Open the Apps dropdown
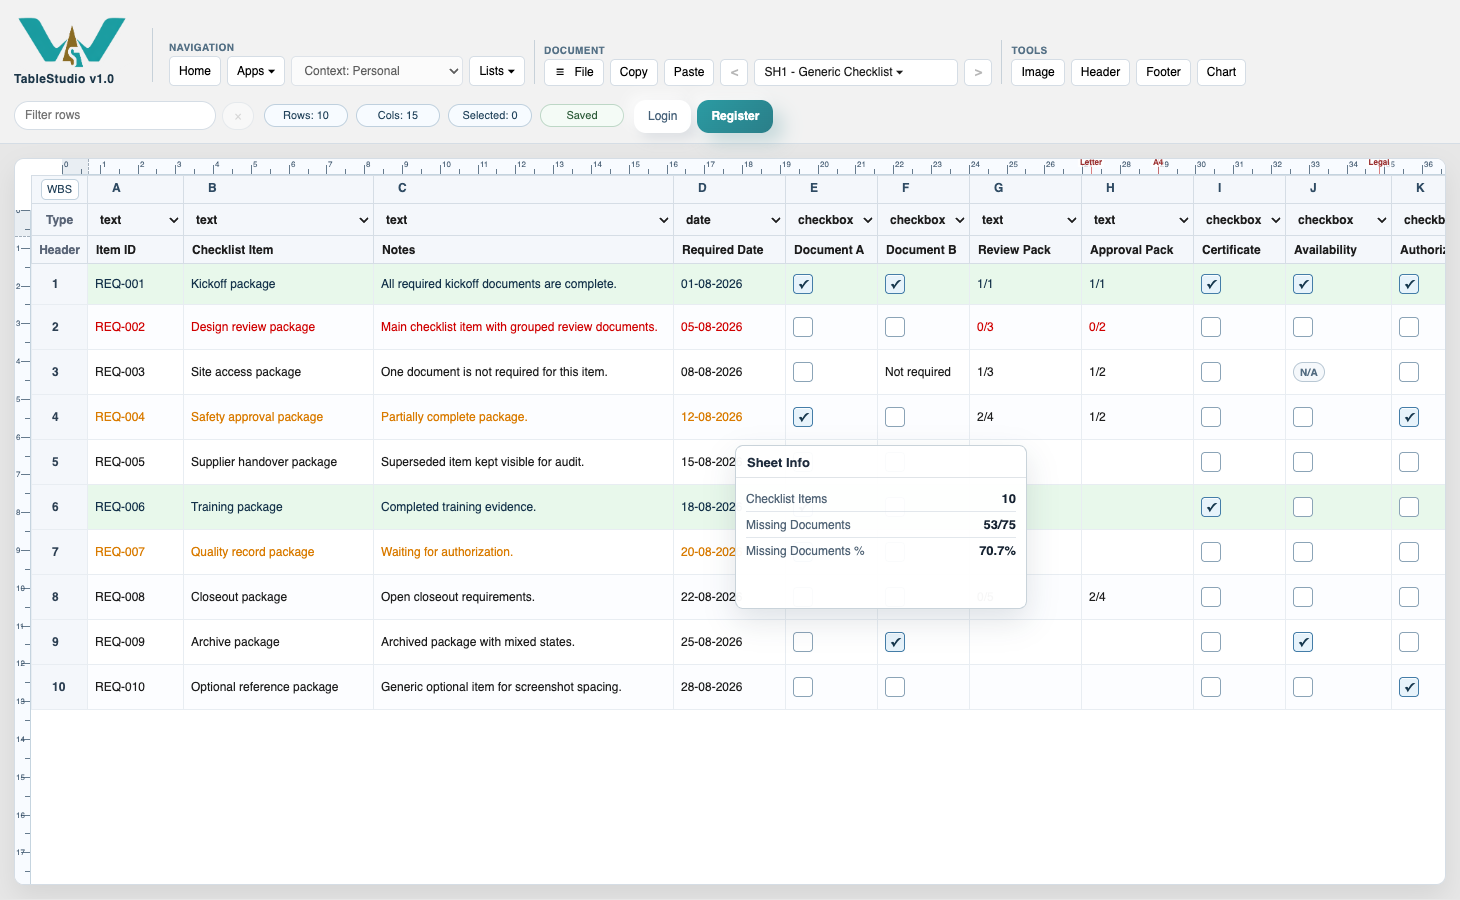1460x900 pixels. click(256, 71)
